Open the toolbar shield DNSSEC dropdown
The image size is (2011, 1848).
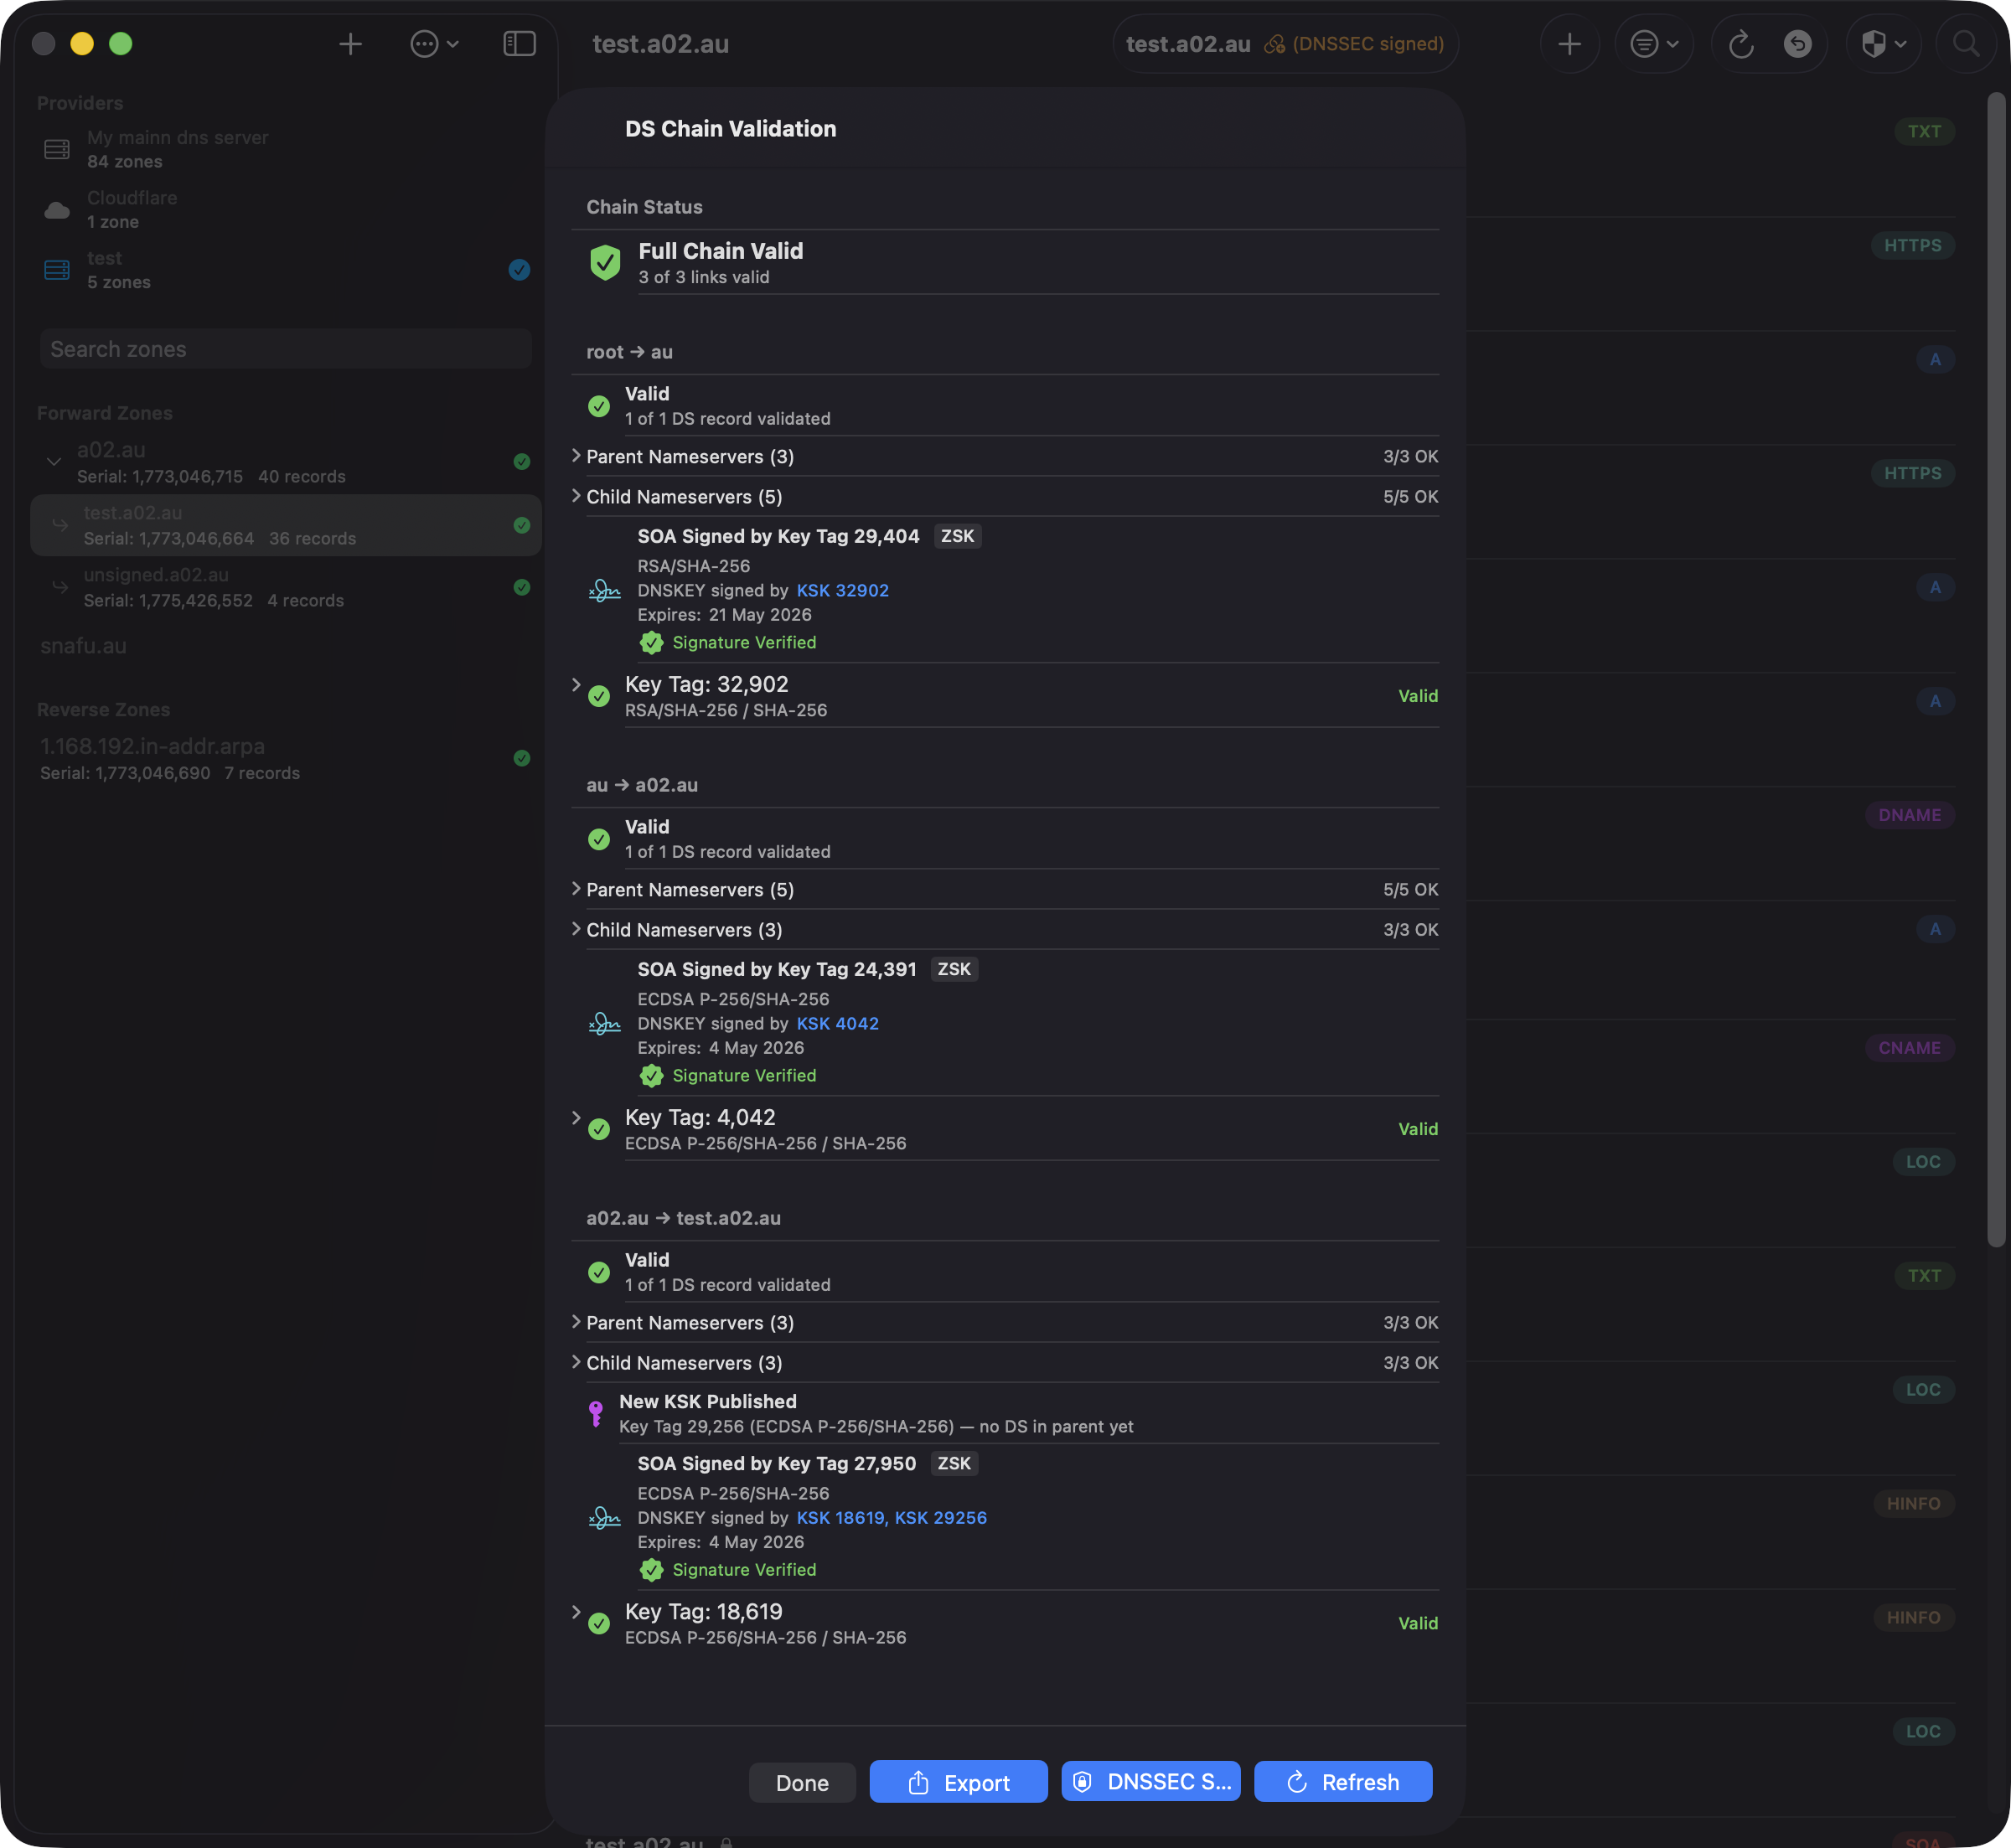(1883, 44)
